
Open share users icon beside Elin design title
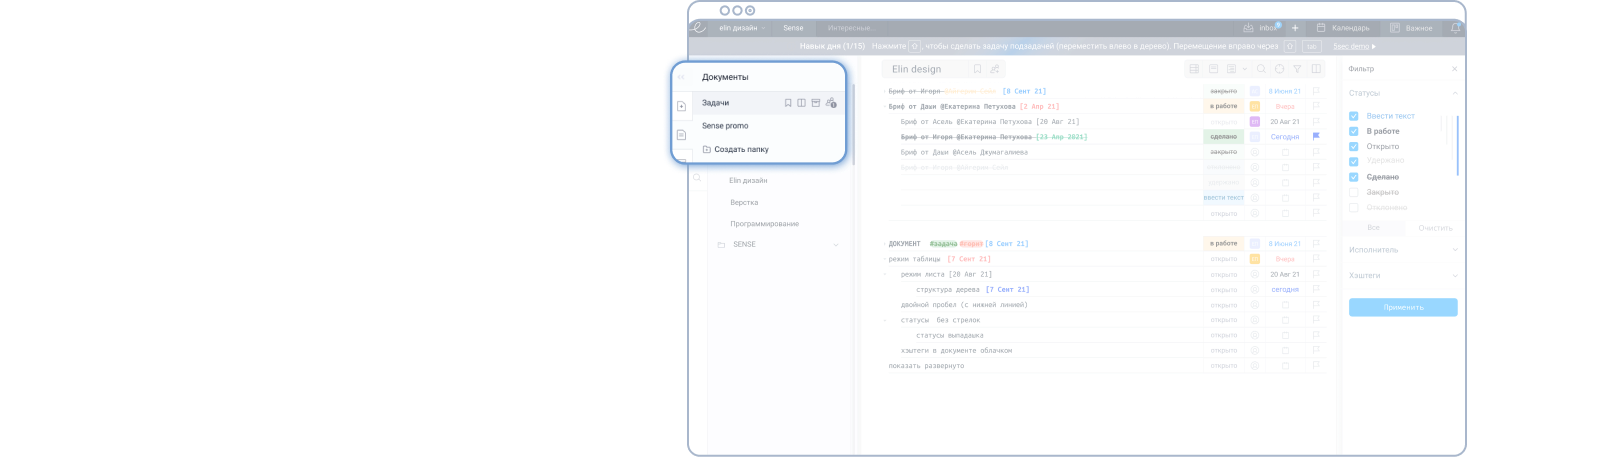(995, 69)
